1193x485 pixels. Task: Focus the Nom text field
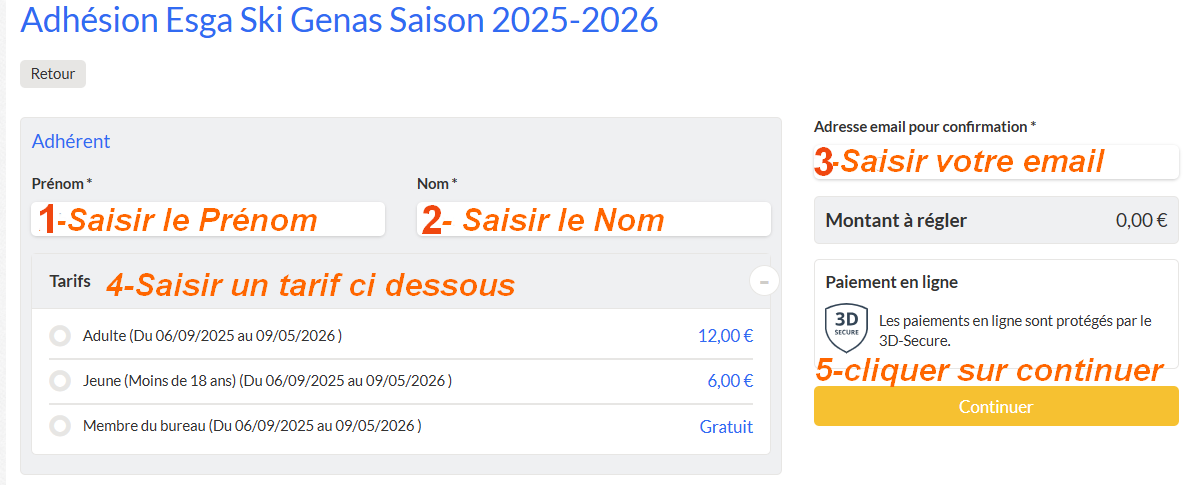point(593,220)
